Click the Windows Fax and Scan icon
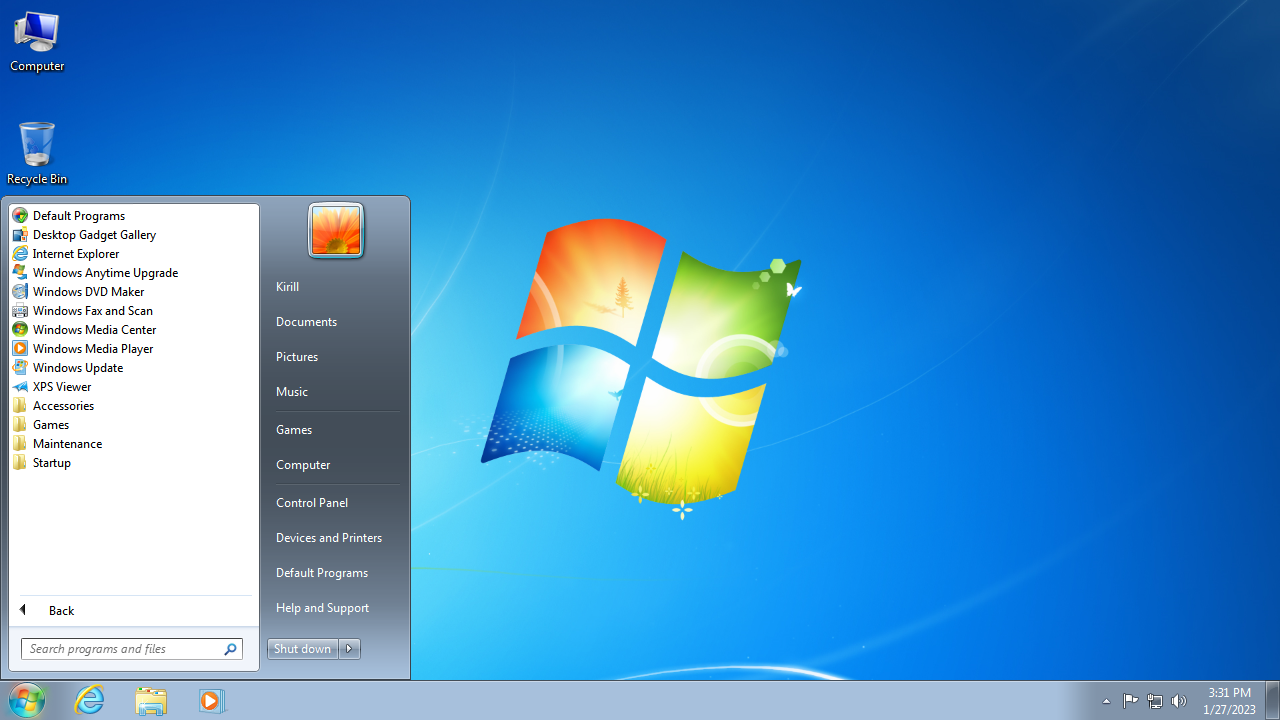 (x=20, y=311)
